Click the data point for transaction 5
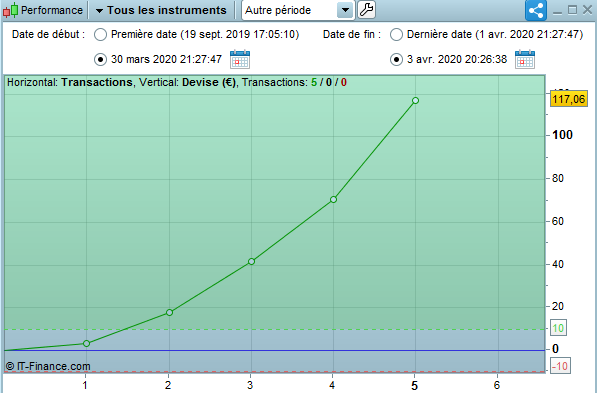The image size is (597, 393). tap(415, 101)
